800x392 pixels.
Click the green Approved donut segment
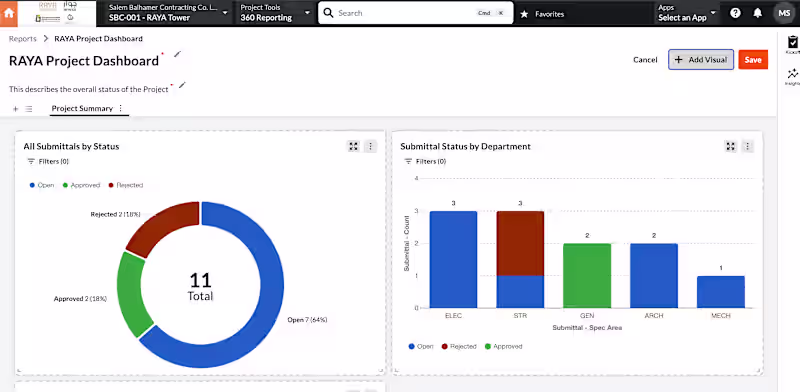(131, 293)
